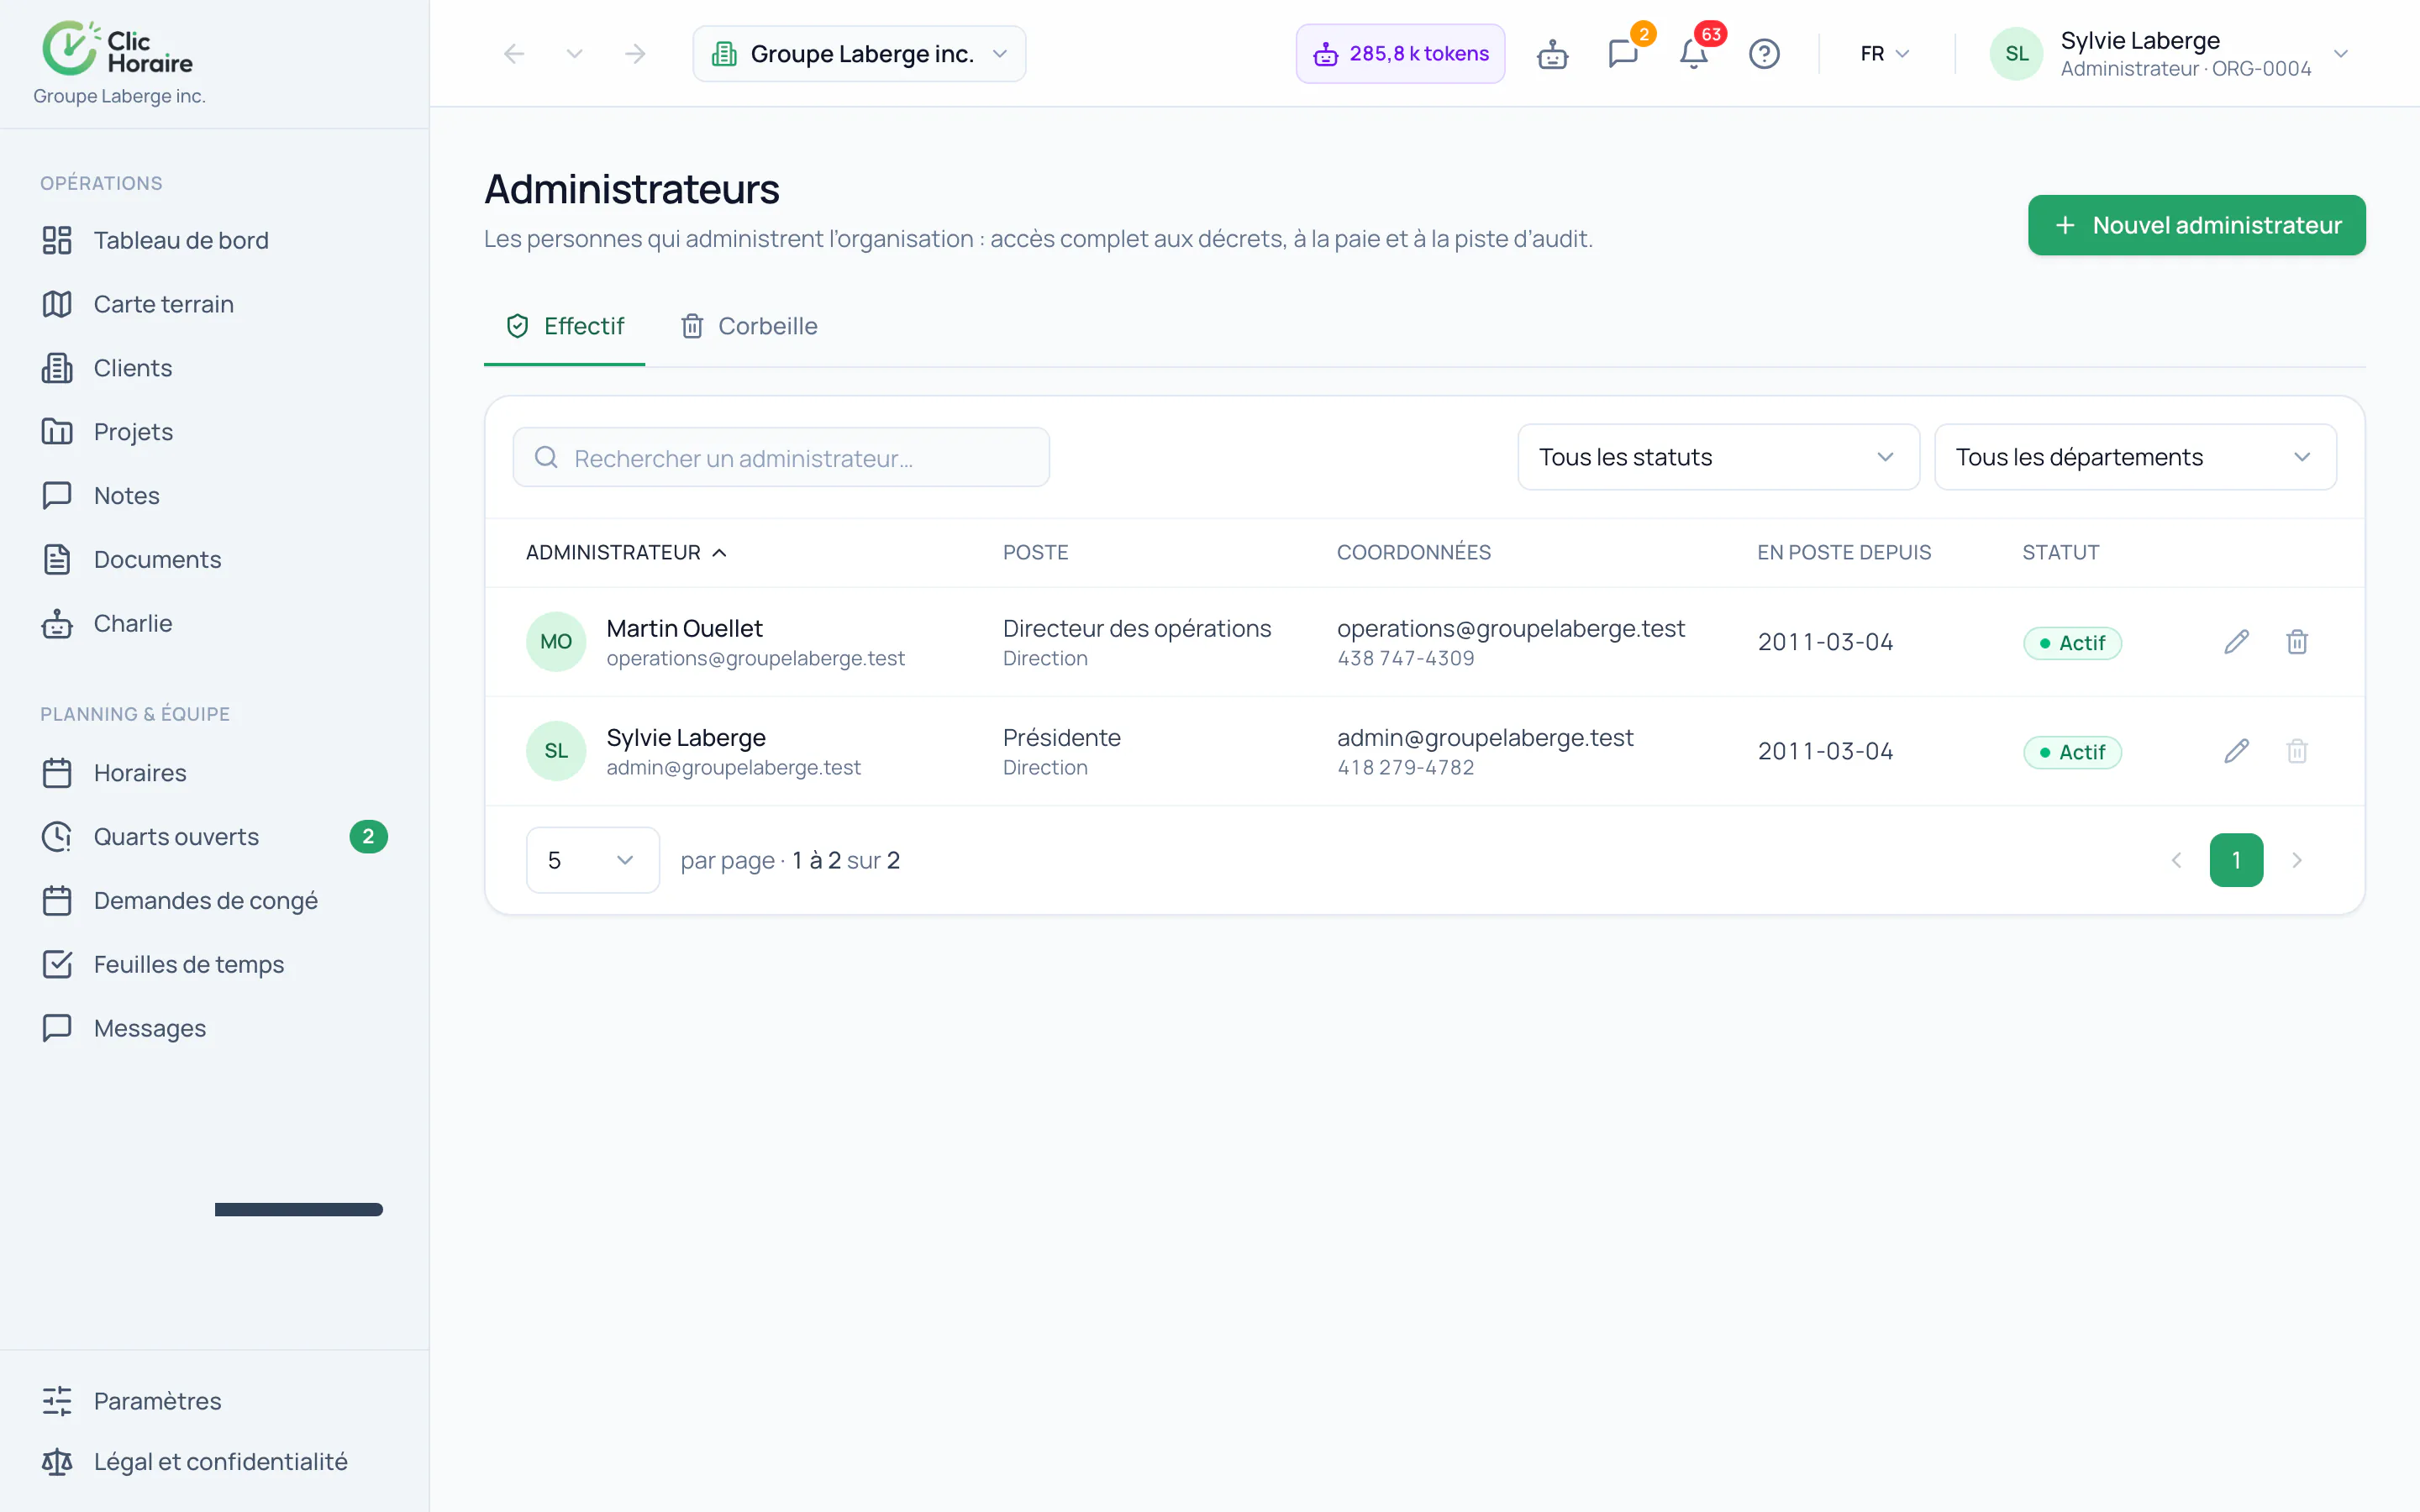Screen dimensions: 2420x1512
Task: Click Martin Ouellet name in table
Action: coord(684,628)
